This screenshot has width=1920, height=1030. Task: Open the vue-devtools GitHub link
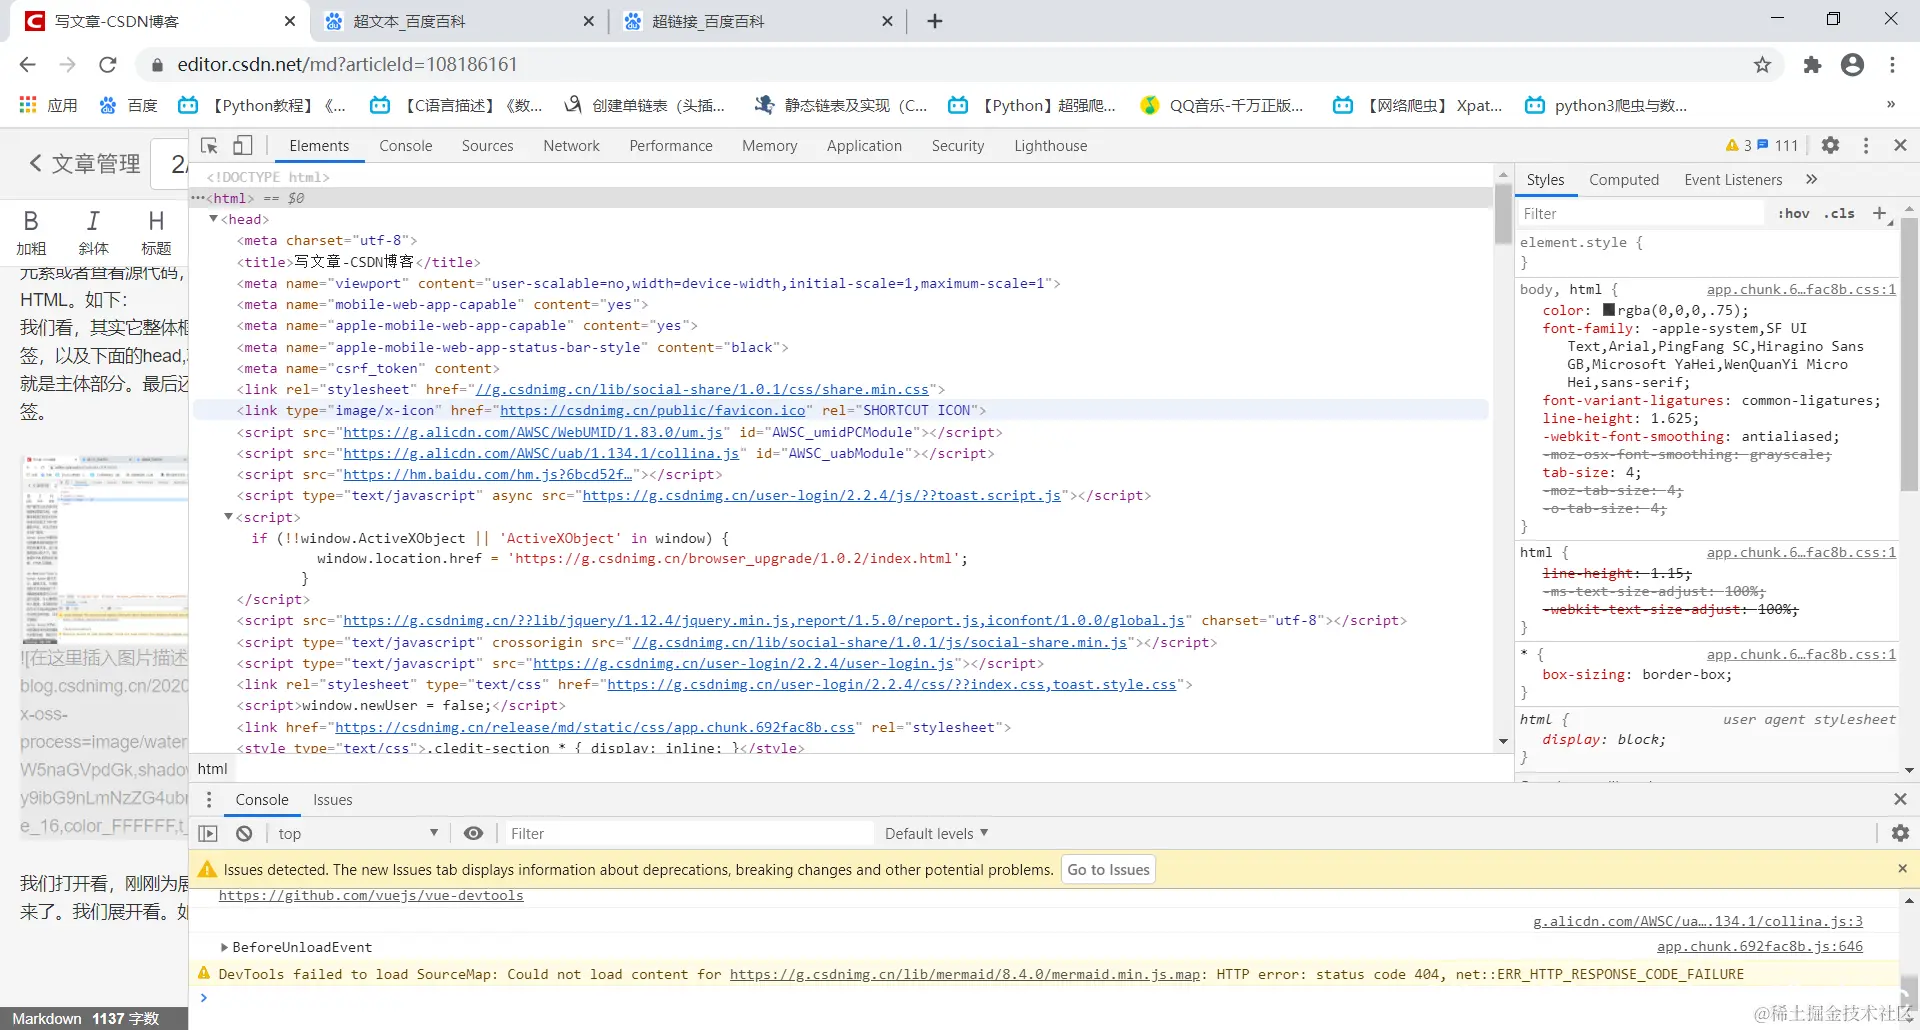pos(371,895)
